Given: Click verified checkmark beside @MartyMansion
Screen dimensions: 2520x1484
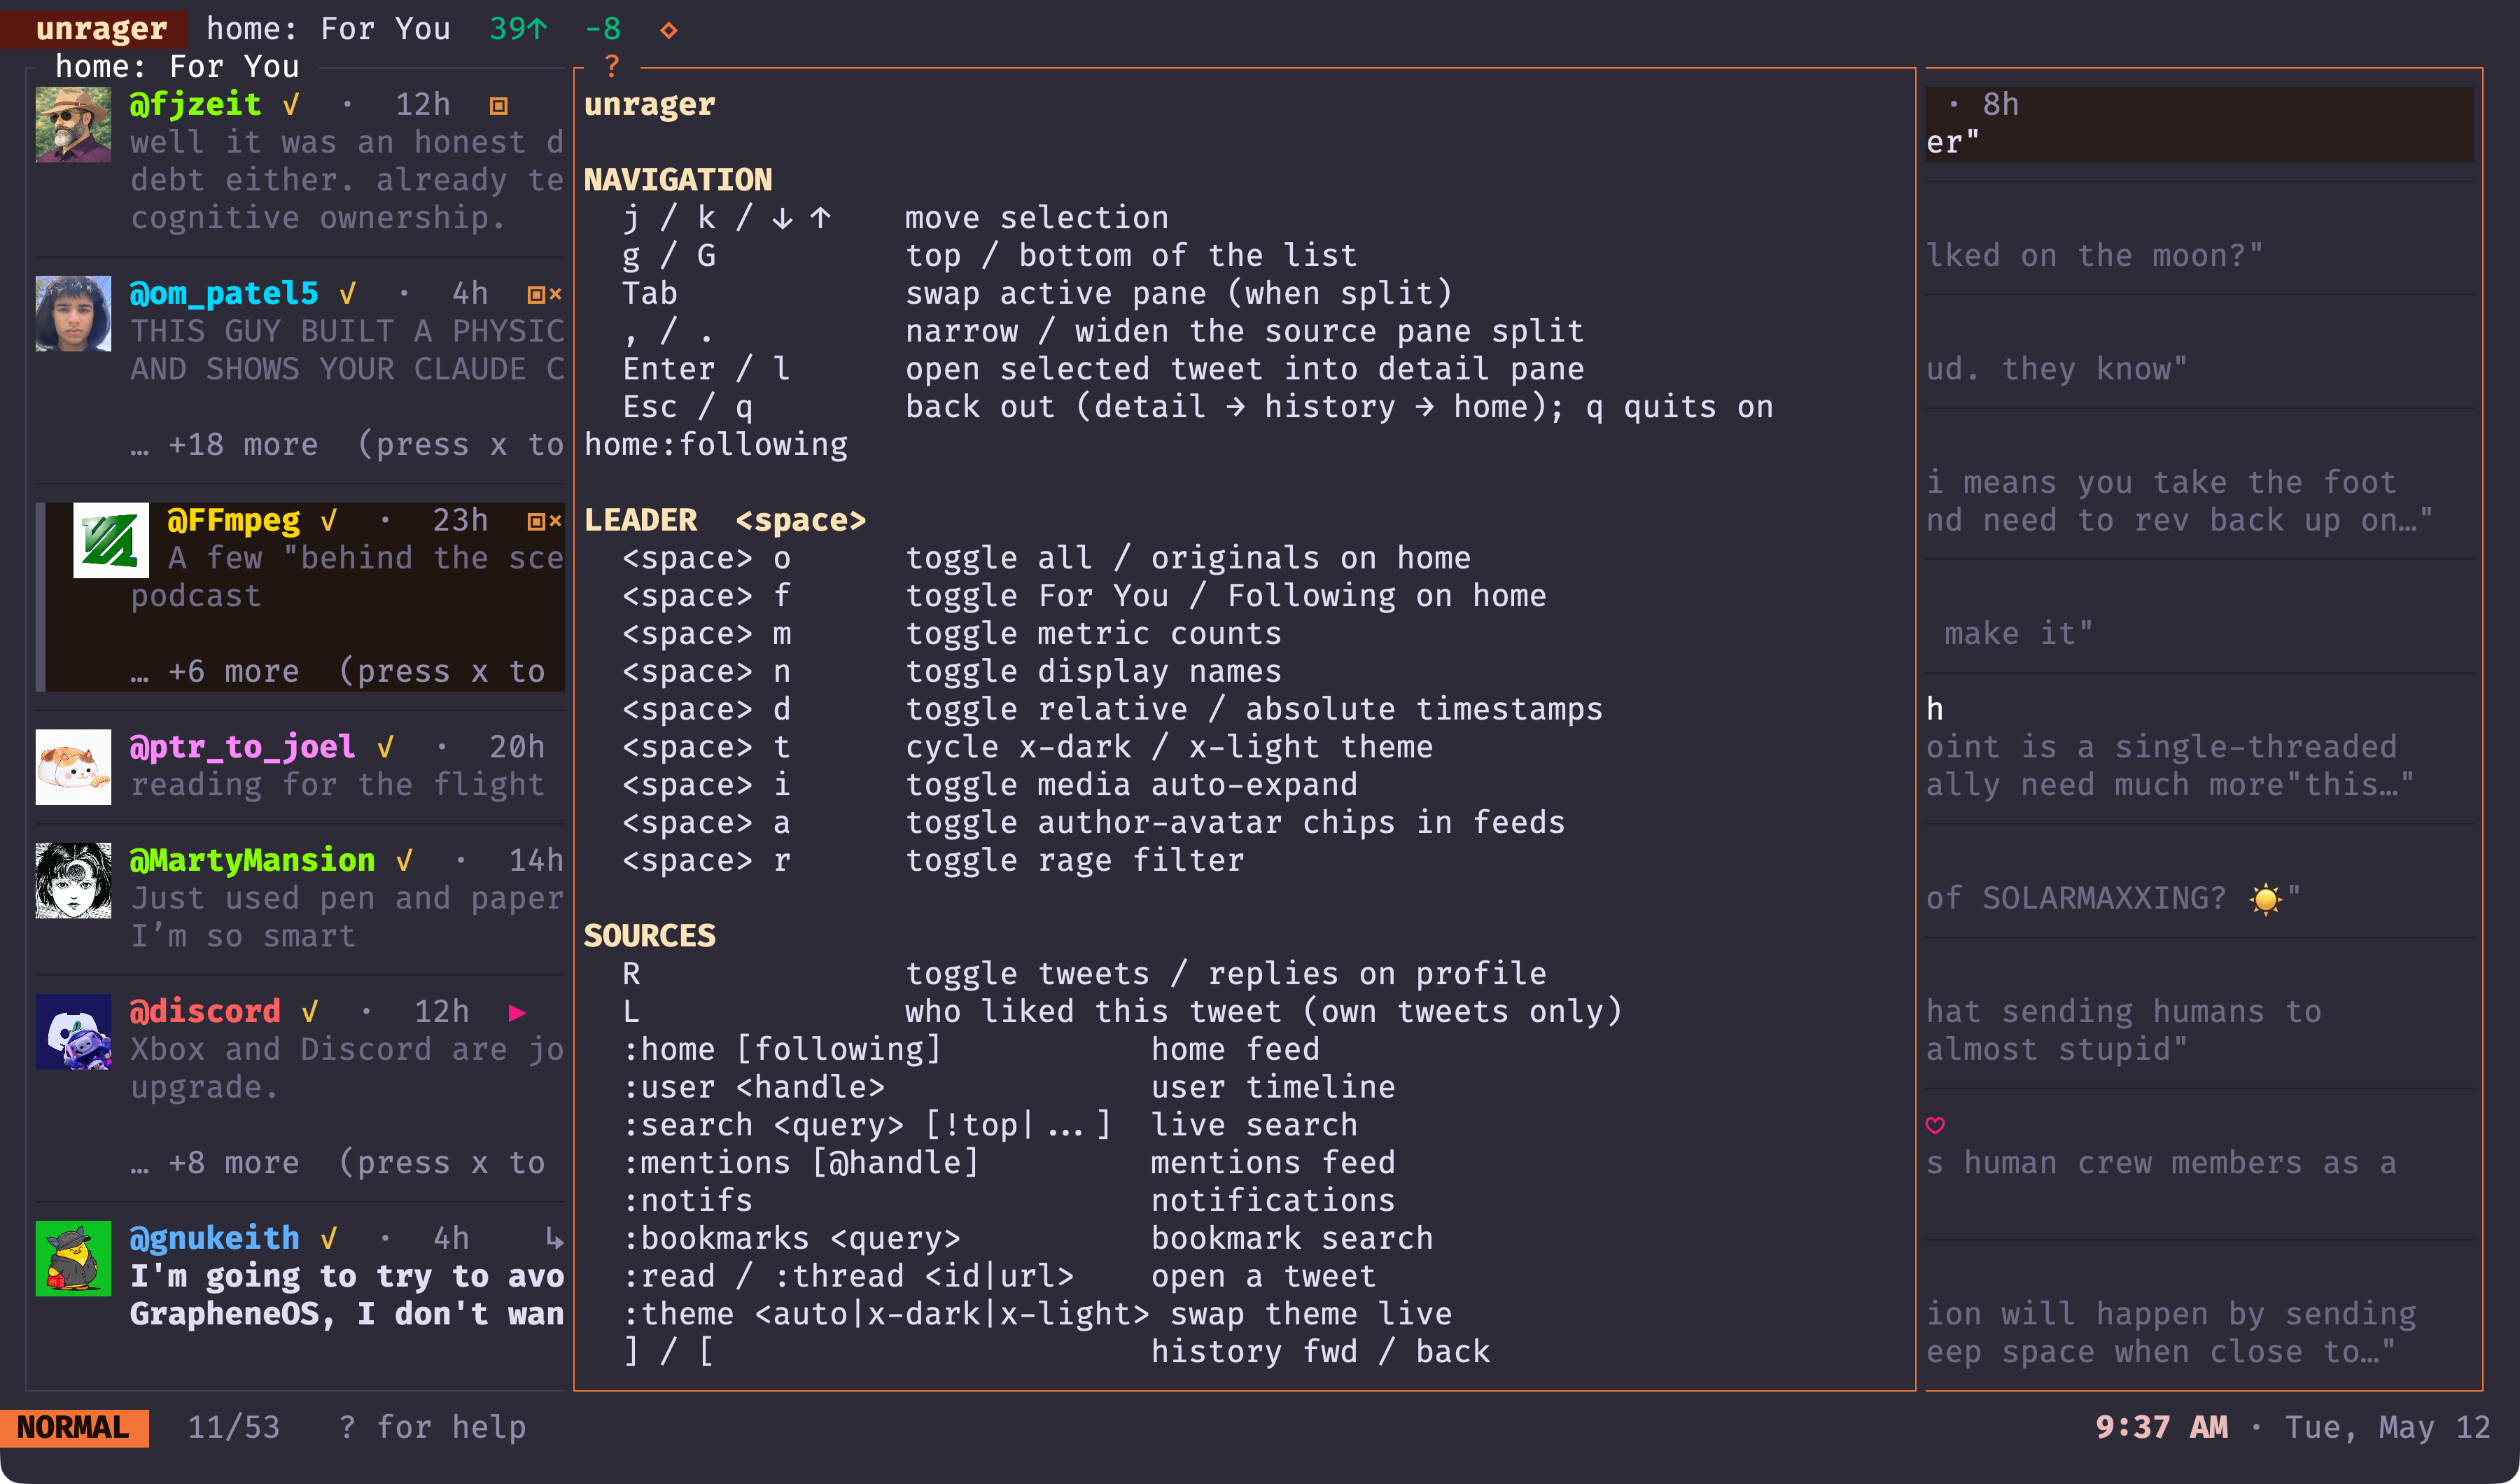Looking at the screenshot, I should tap(404, 861).
